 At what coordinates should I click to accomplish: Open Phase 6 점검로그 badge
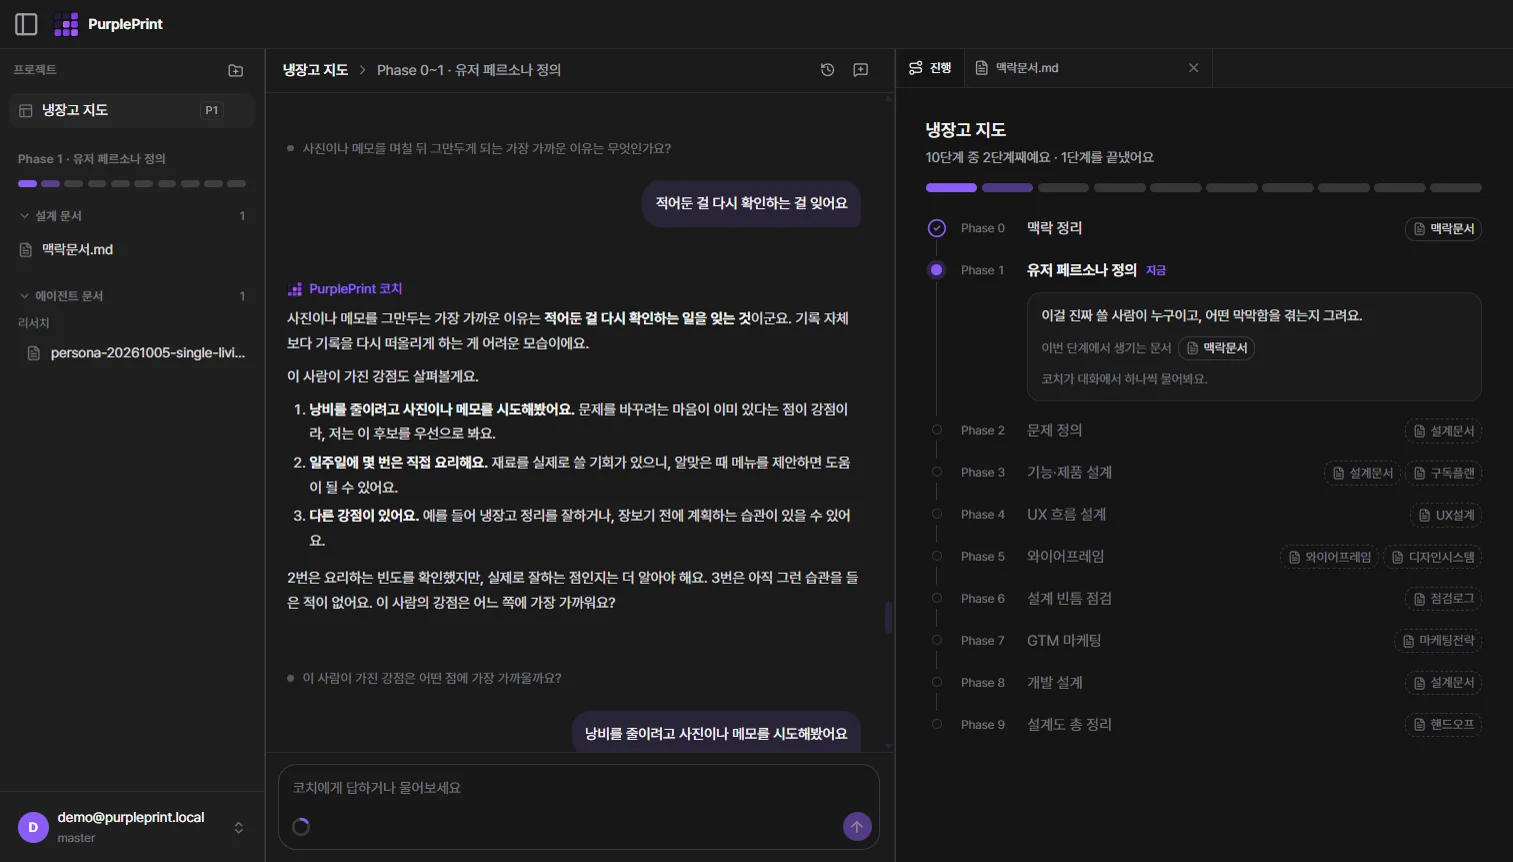(1443, 599)
